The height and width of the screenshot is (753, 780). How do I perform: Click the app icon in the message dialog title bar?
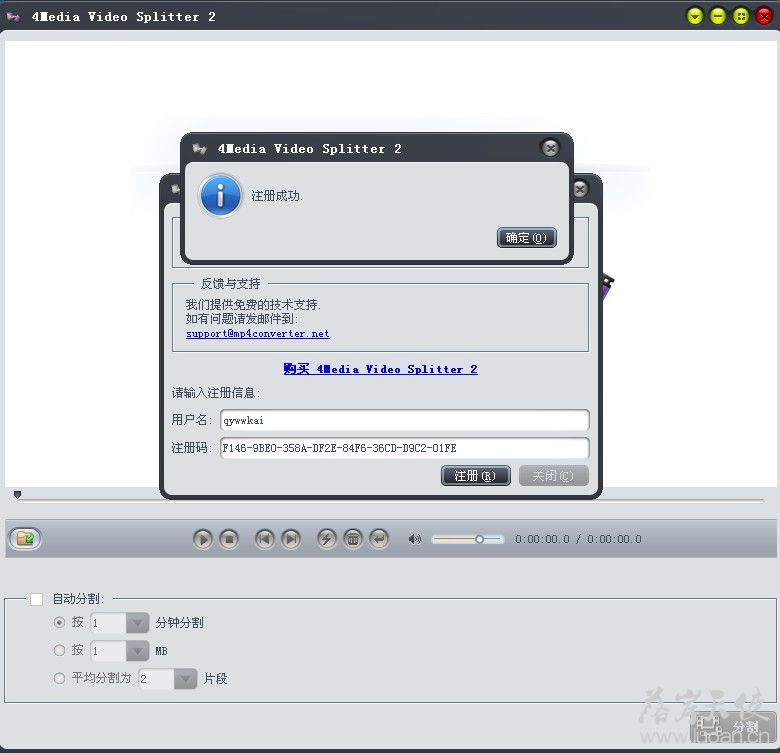click(x=200, y=148)
